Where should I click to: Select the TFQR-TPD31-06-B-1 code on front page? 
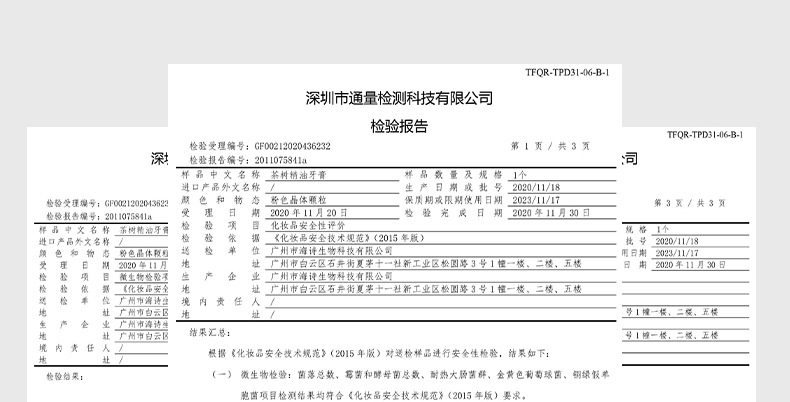coord(567,73)
